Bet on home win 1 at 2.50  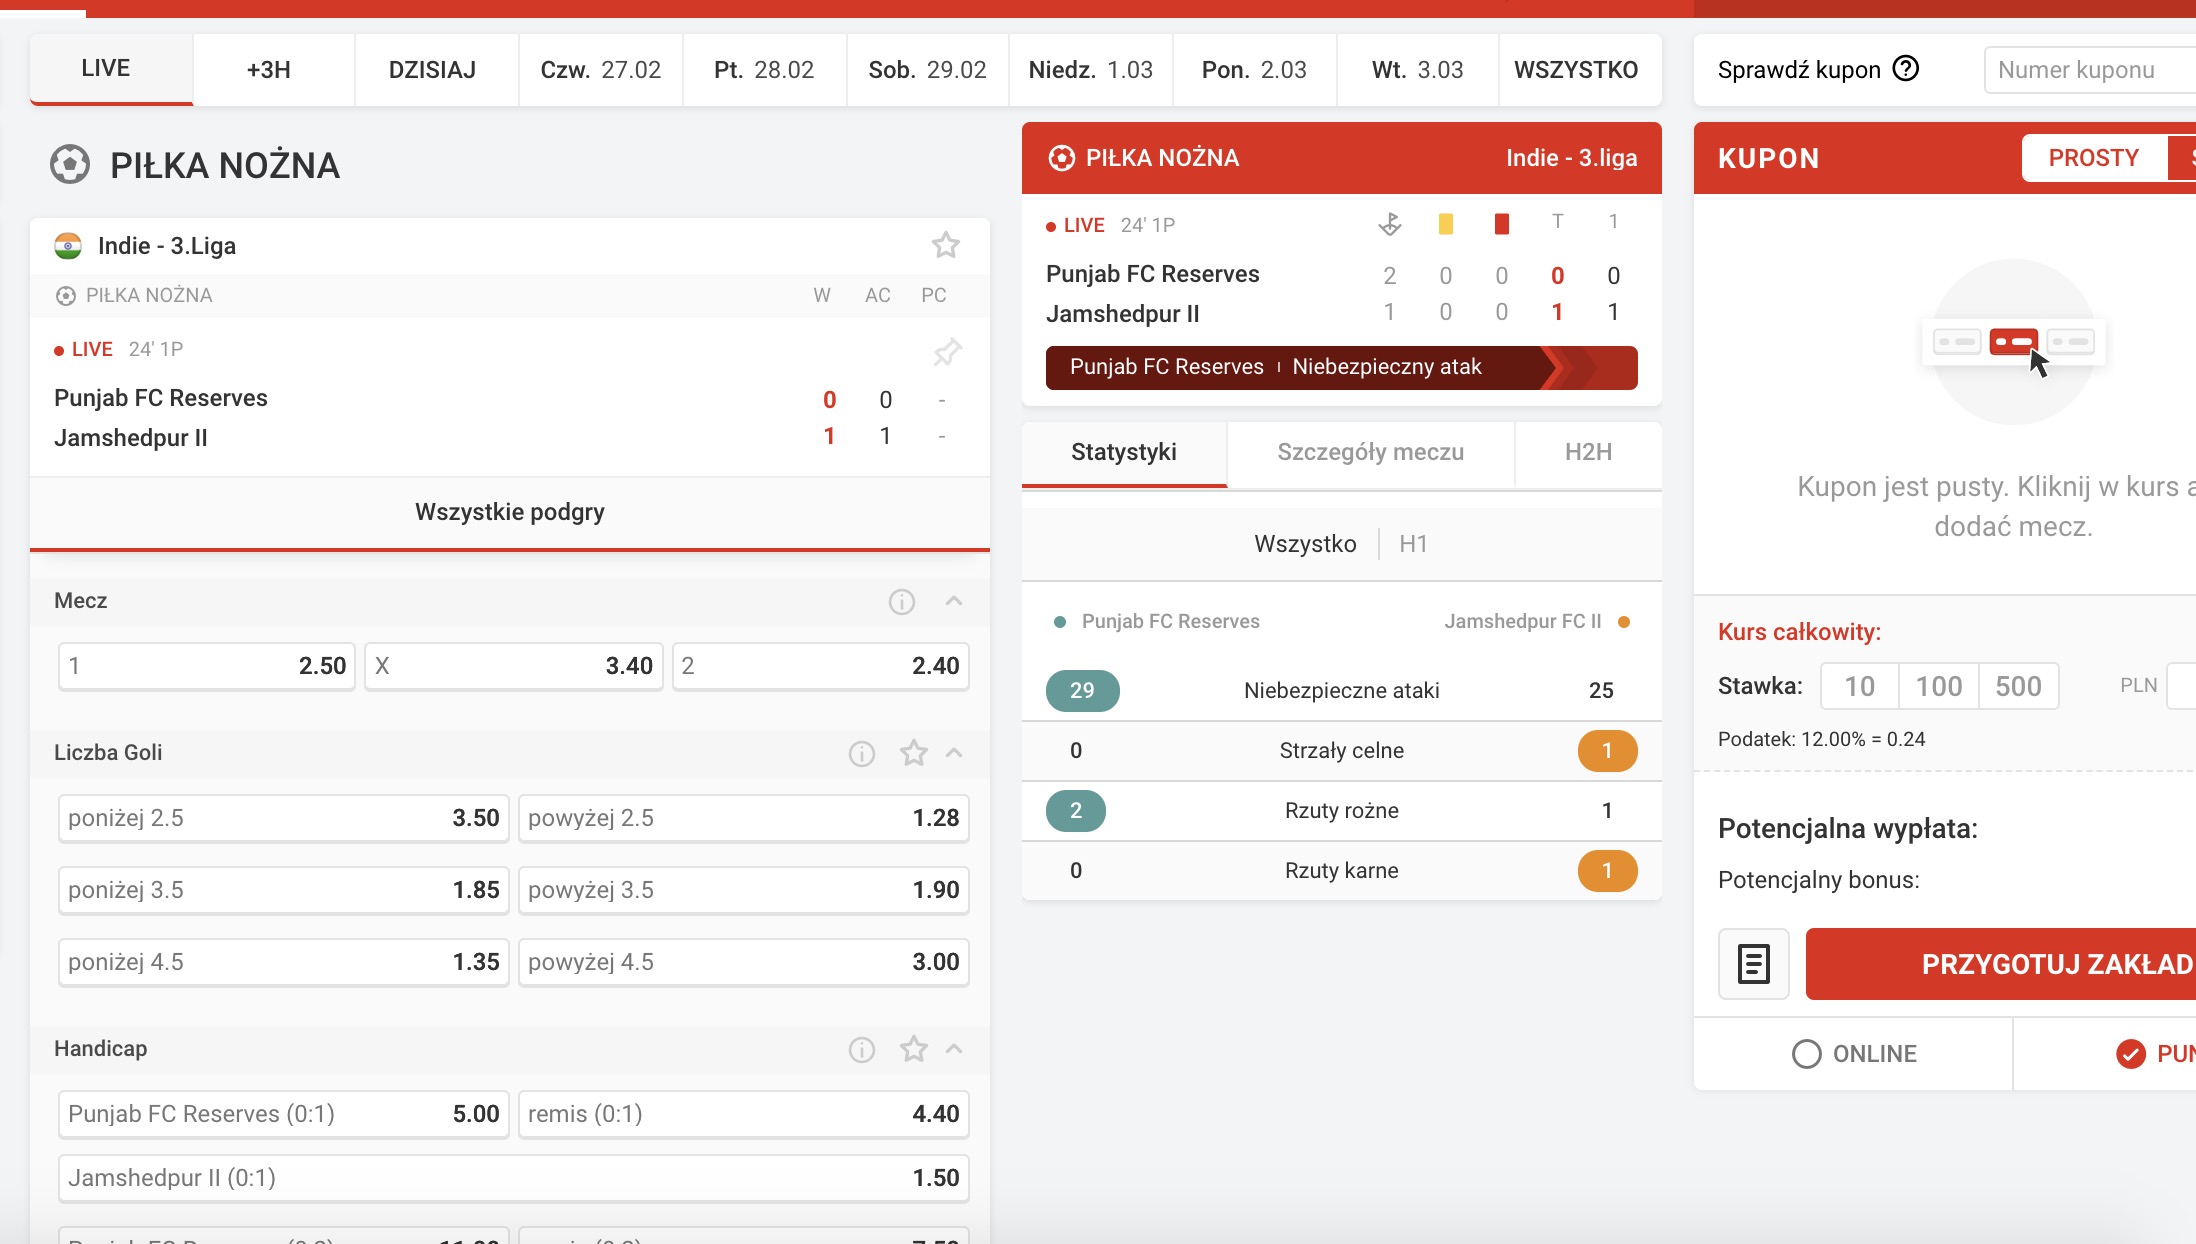207,666
